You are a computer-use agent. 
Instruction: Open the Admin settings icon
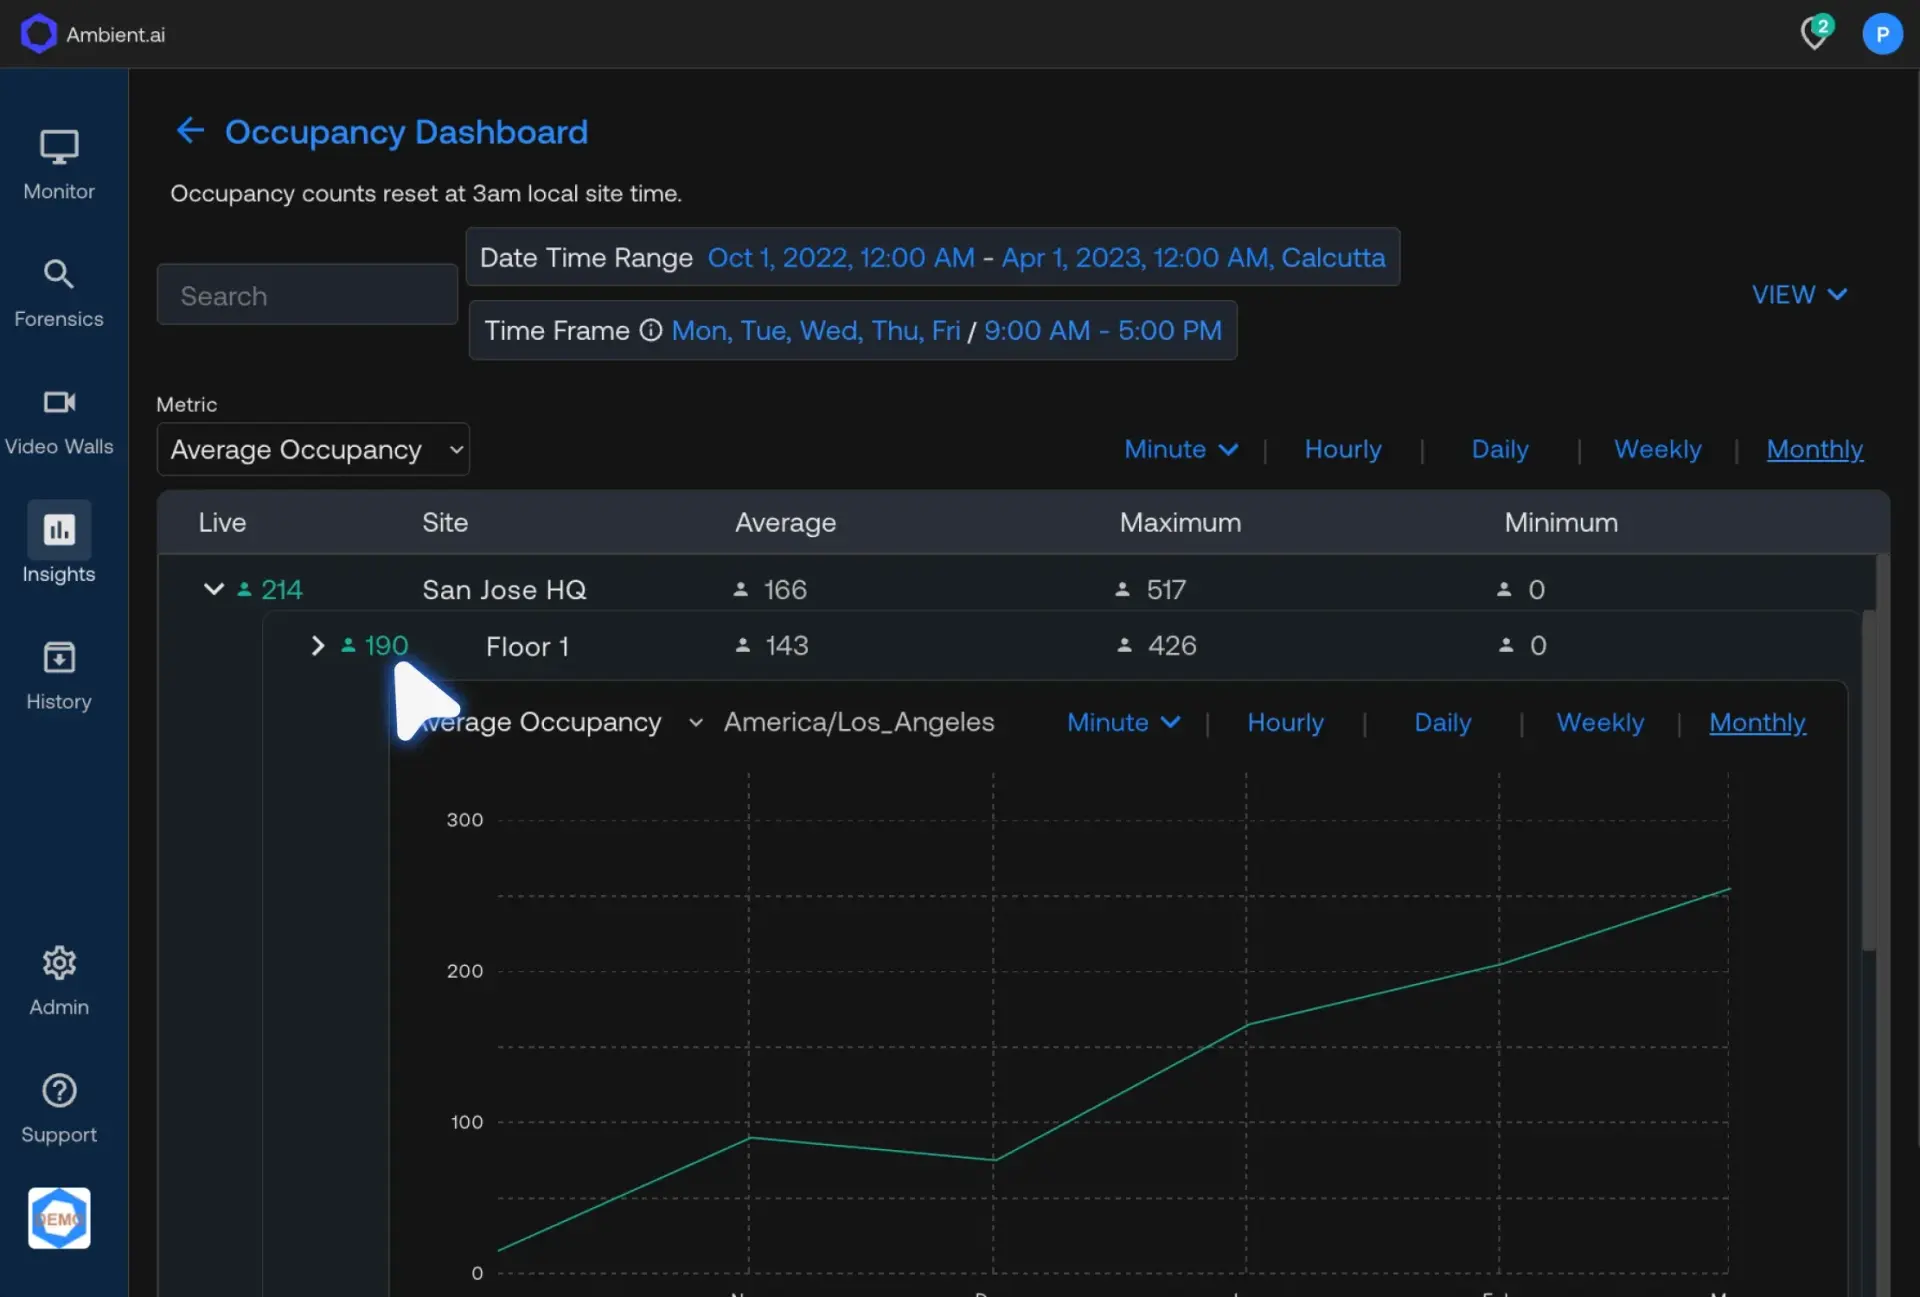59,976
